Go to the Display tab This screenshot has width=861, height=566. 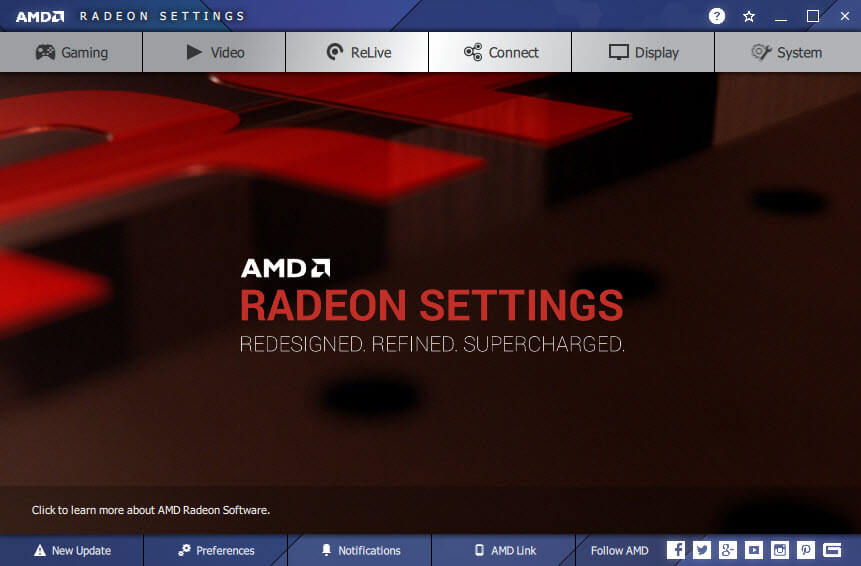[643, 52]
